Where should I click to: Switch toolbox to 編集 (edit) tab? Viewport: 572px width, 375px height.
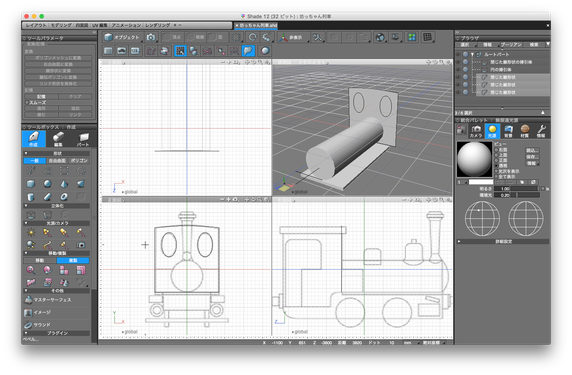pyautogui.click(x=58, y=139)
